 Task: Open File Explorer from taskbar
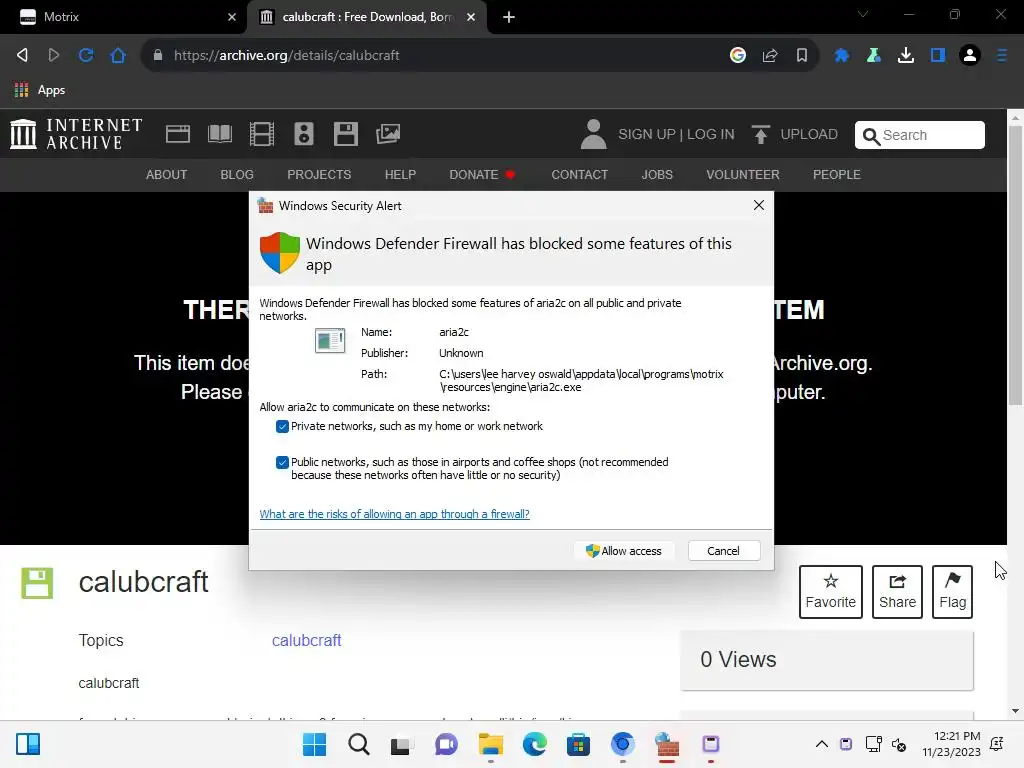coord(490,744)
